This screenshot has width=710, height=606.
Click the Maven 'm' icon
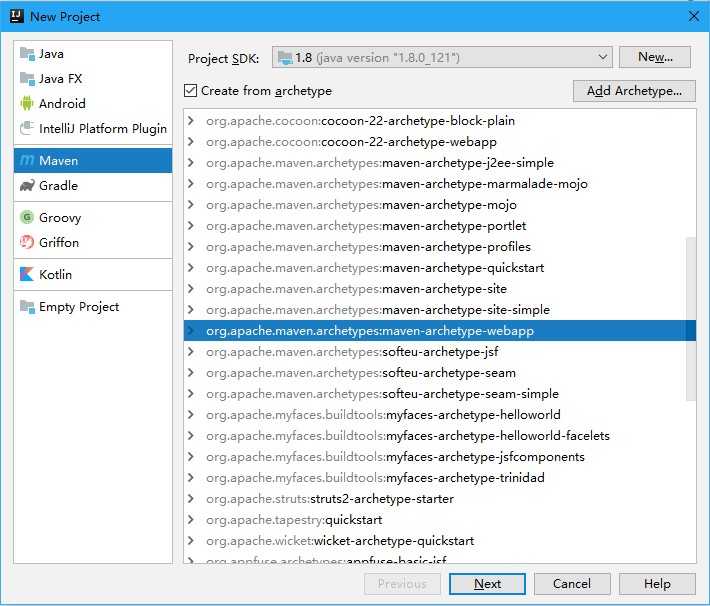tap(27, 160)
